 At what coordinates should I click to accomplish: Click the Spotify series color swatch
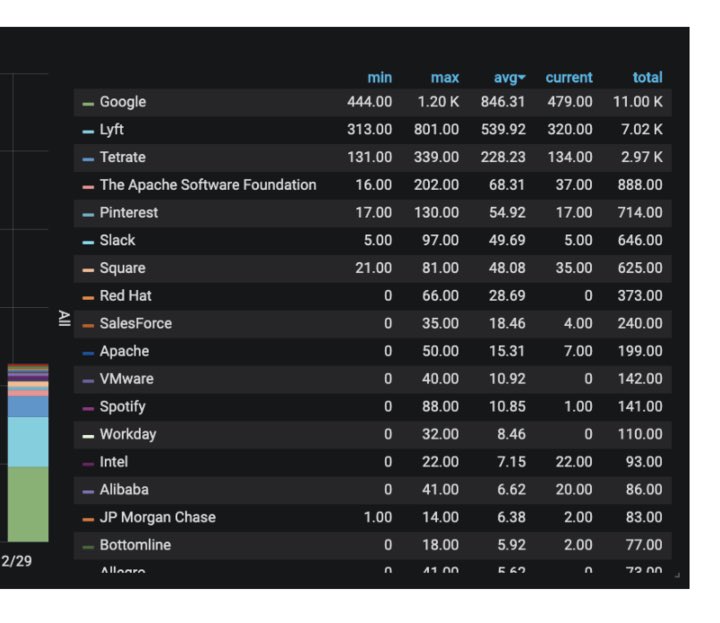pyautogui.click(x=88, y=409)
